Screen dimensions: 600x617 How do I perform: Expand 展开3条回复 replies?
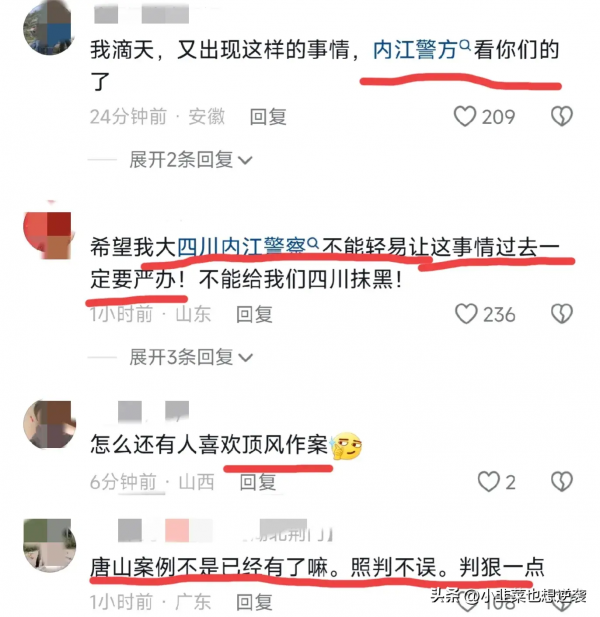(190, 357)
